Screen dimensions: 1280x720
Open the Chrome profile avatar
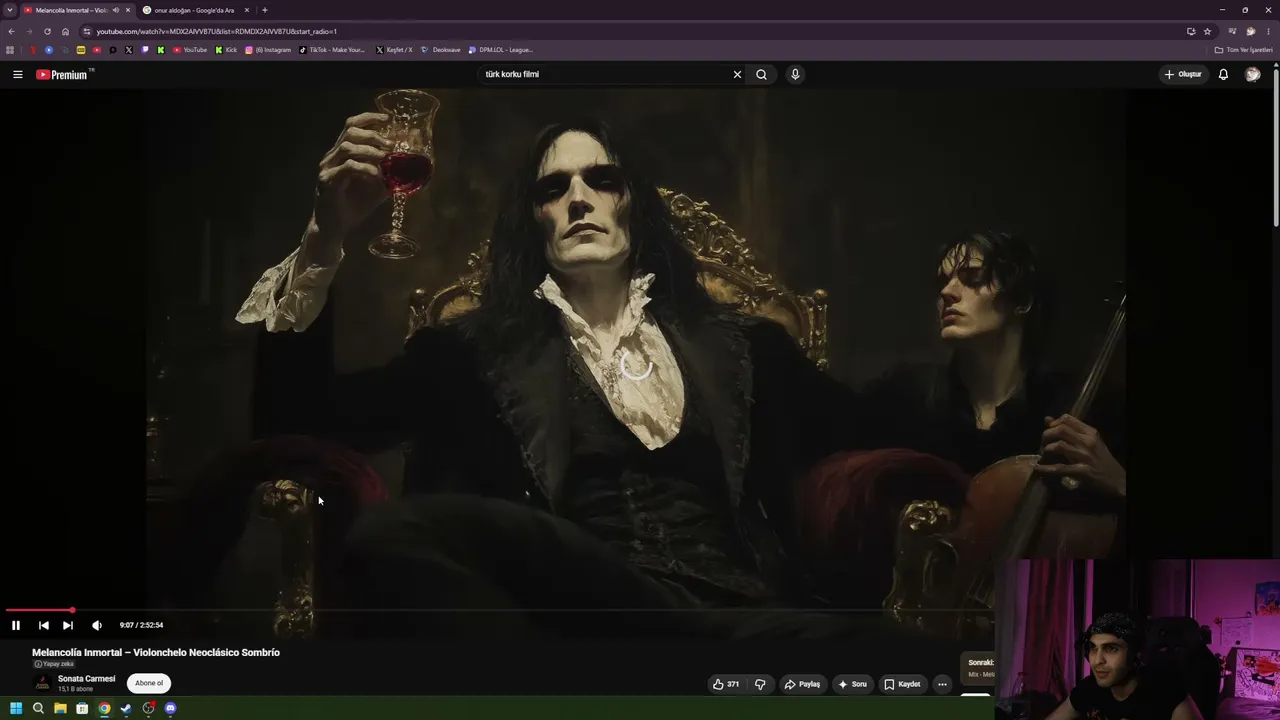coord(1250,31)
